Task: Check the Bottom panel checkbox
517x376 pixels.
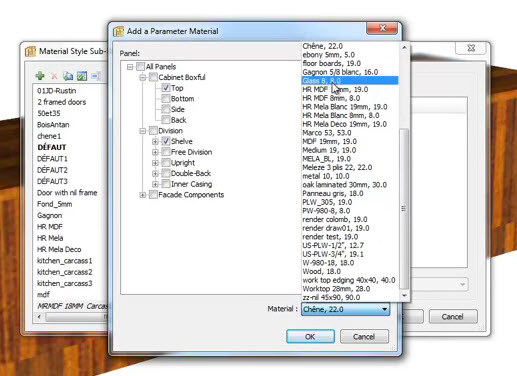Action: click(166, 99)
